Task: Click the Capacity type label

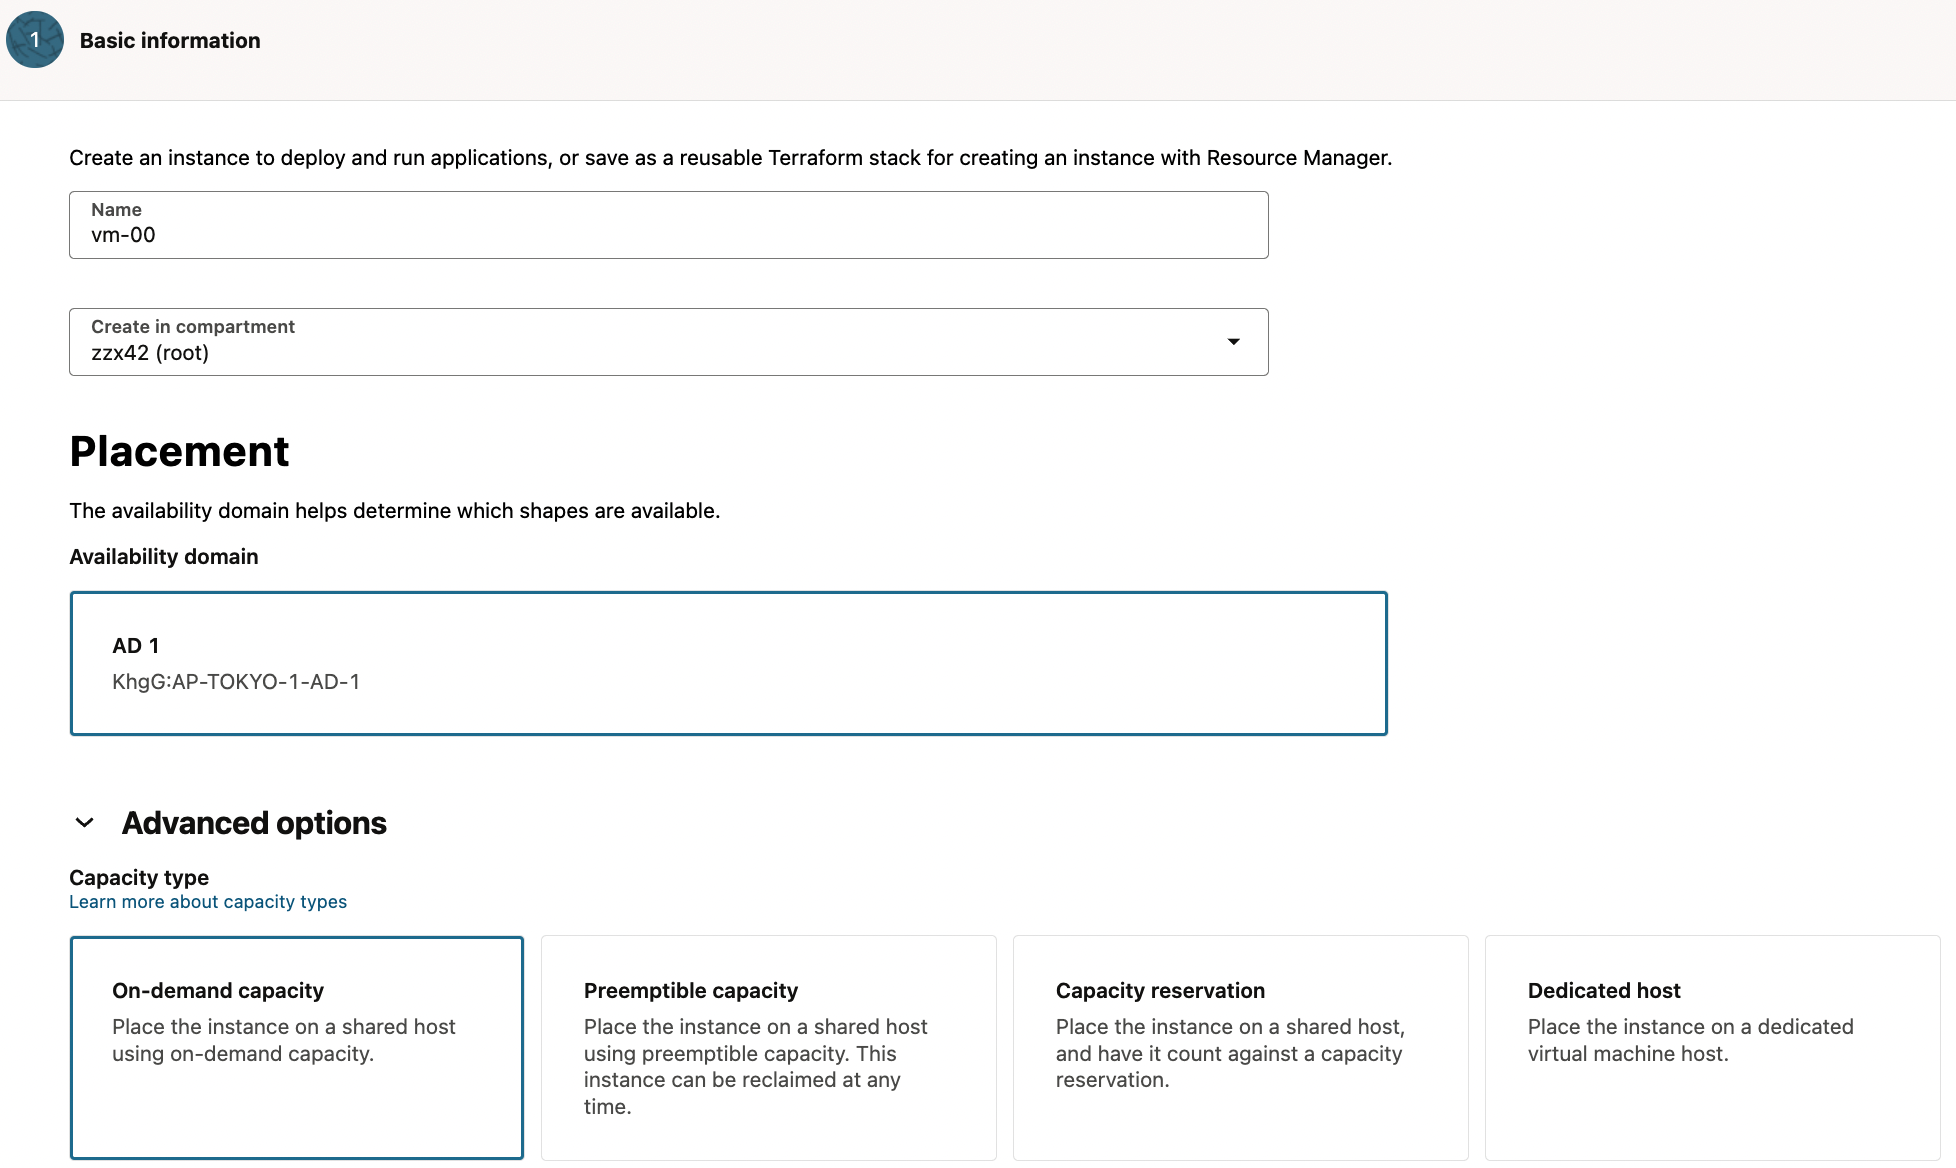Action: (139, 878)
